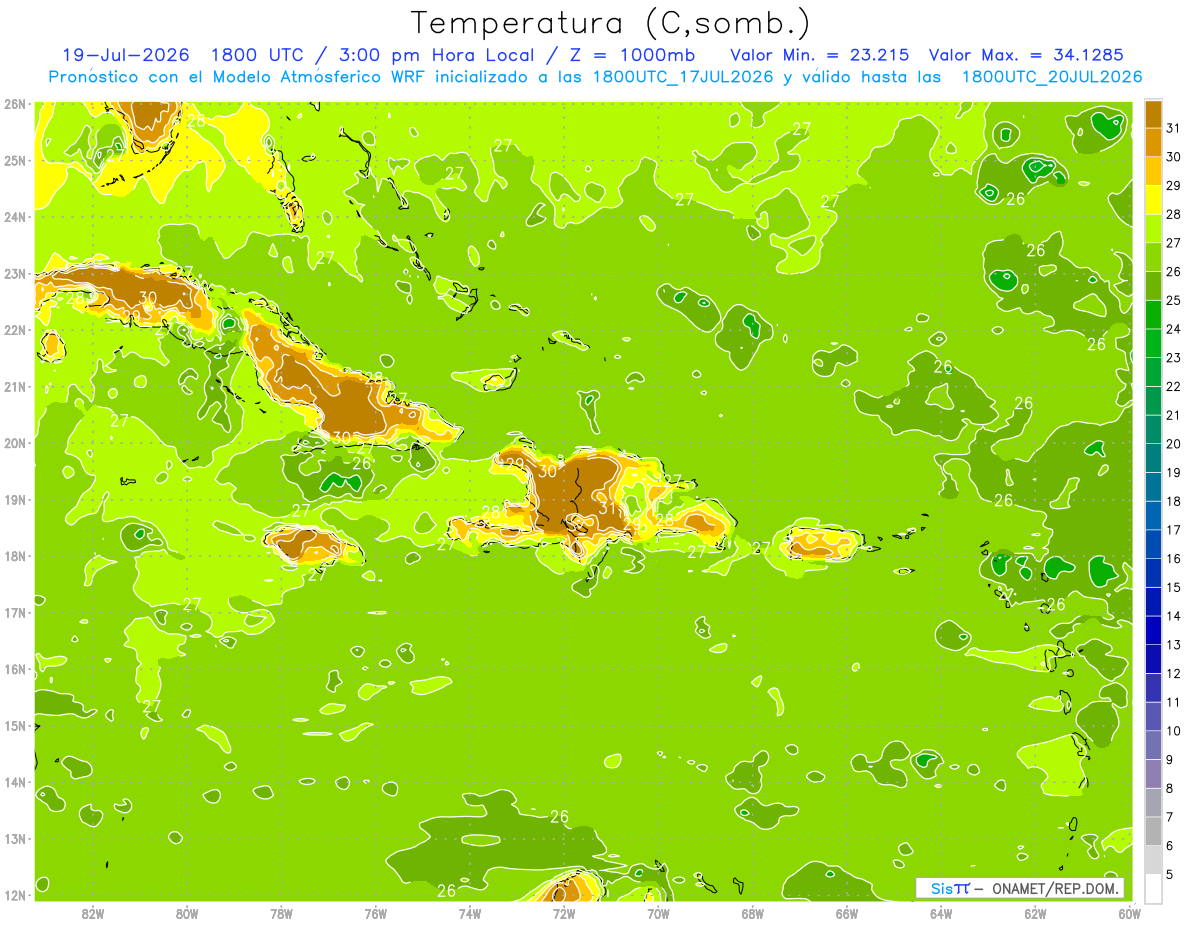Click latitude axis label "16N"
Viewport: 1200px width, 927px height.
[15, 669]
